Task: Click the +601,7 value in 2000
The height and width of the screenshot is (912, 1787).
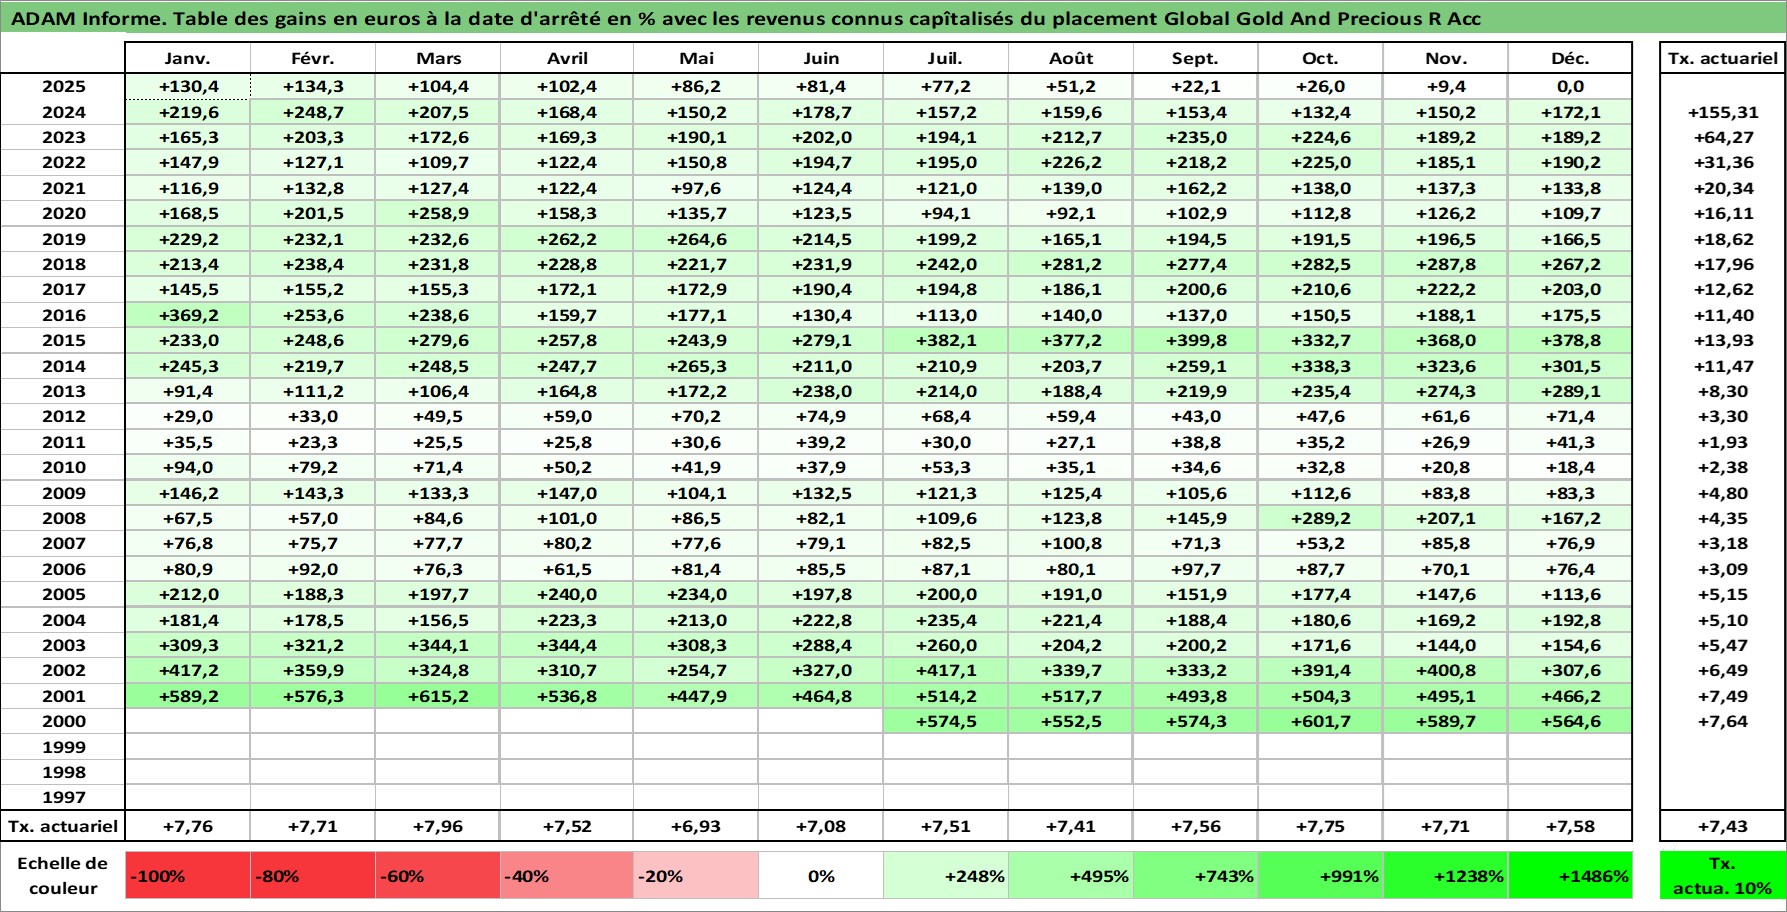Action: click(1320, 721)
